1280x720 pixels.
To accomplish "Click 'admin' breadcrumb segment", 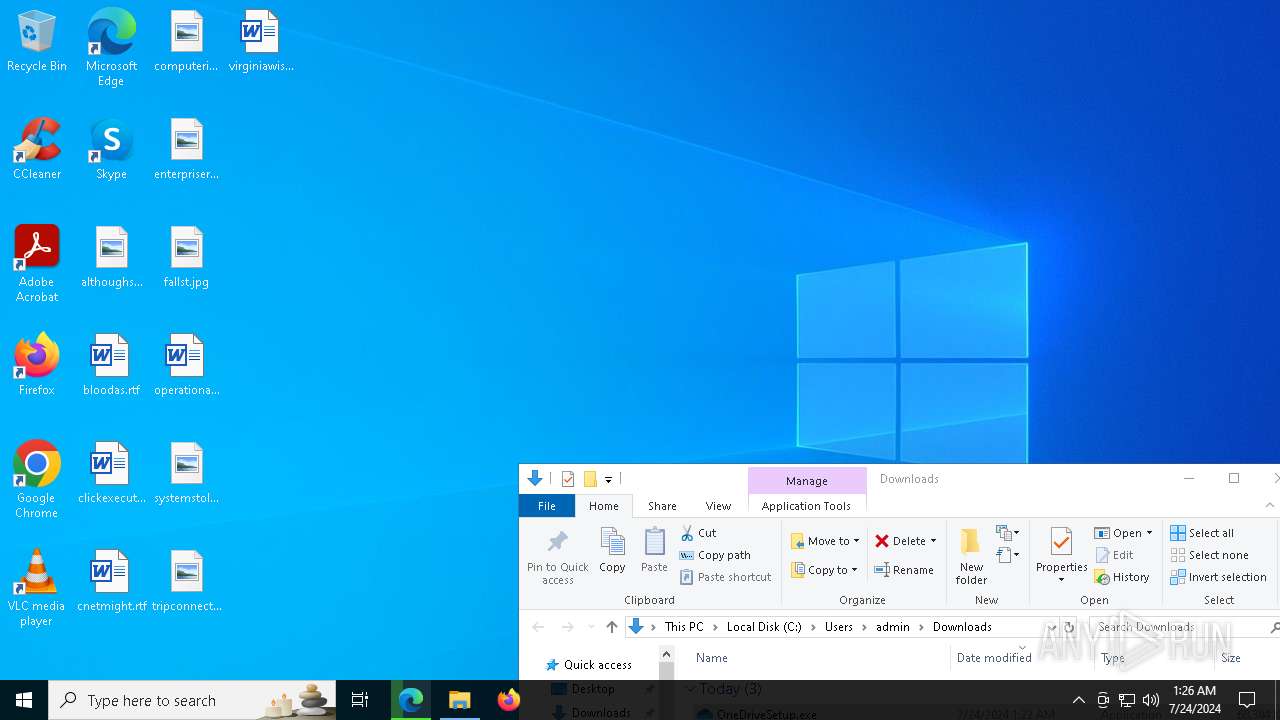I will 893,627.
